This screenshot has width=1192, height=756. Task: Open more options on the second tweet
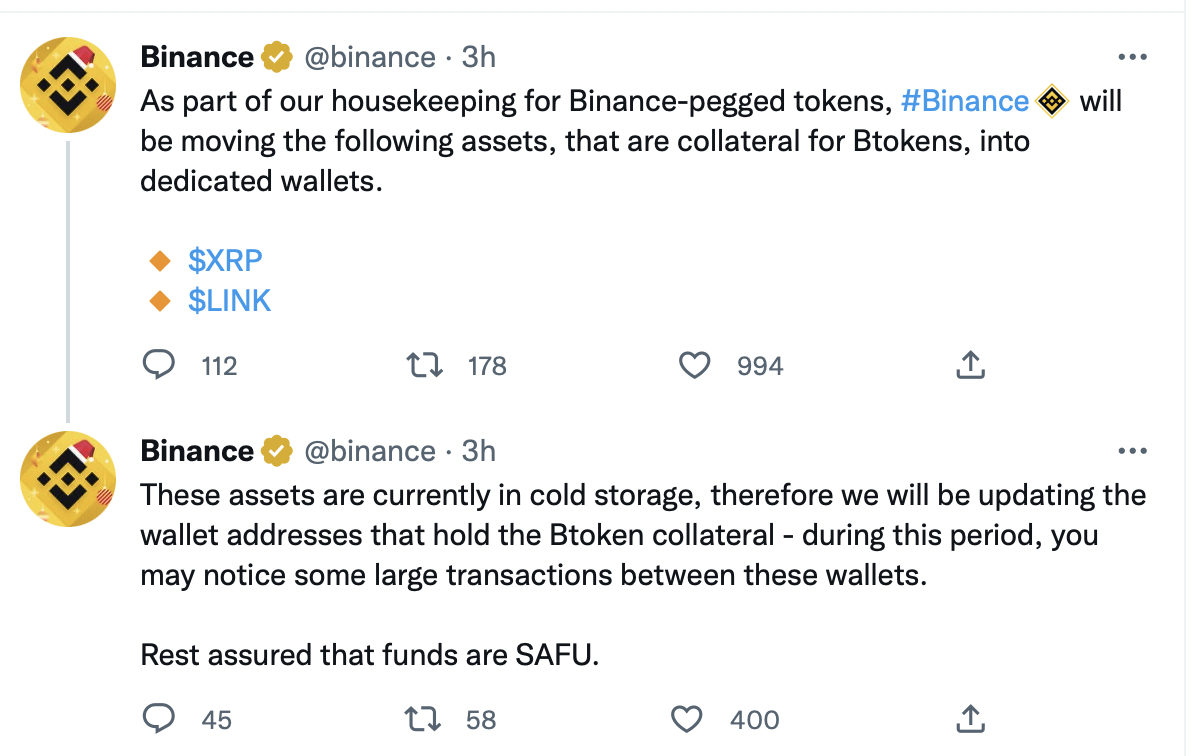[1133, 451]
